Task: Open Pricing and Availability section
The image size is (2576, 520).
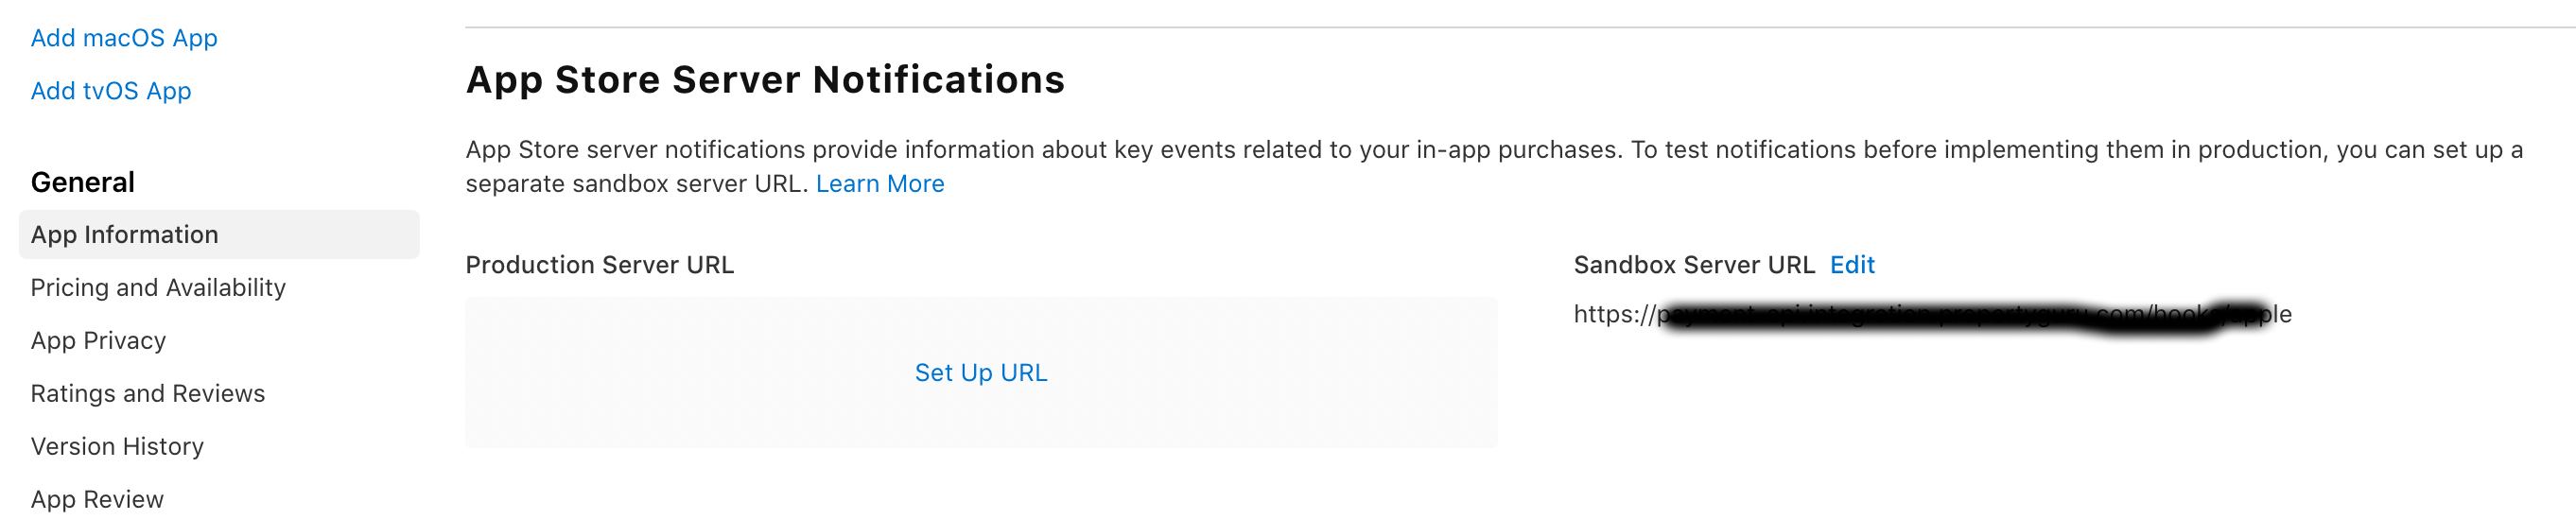Action: pos(158,288)
